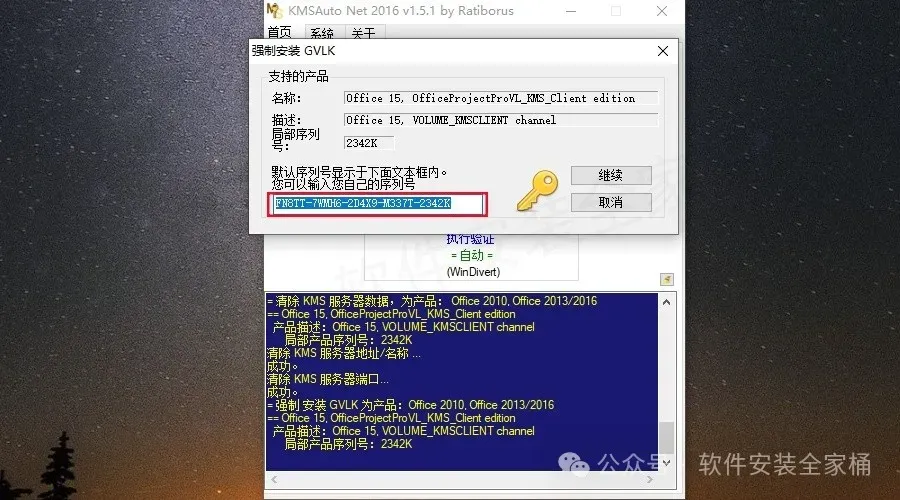Close the KMSAuto Net main window
This screenshot has width=900, height=500.
tap(662, 11)
